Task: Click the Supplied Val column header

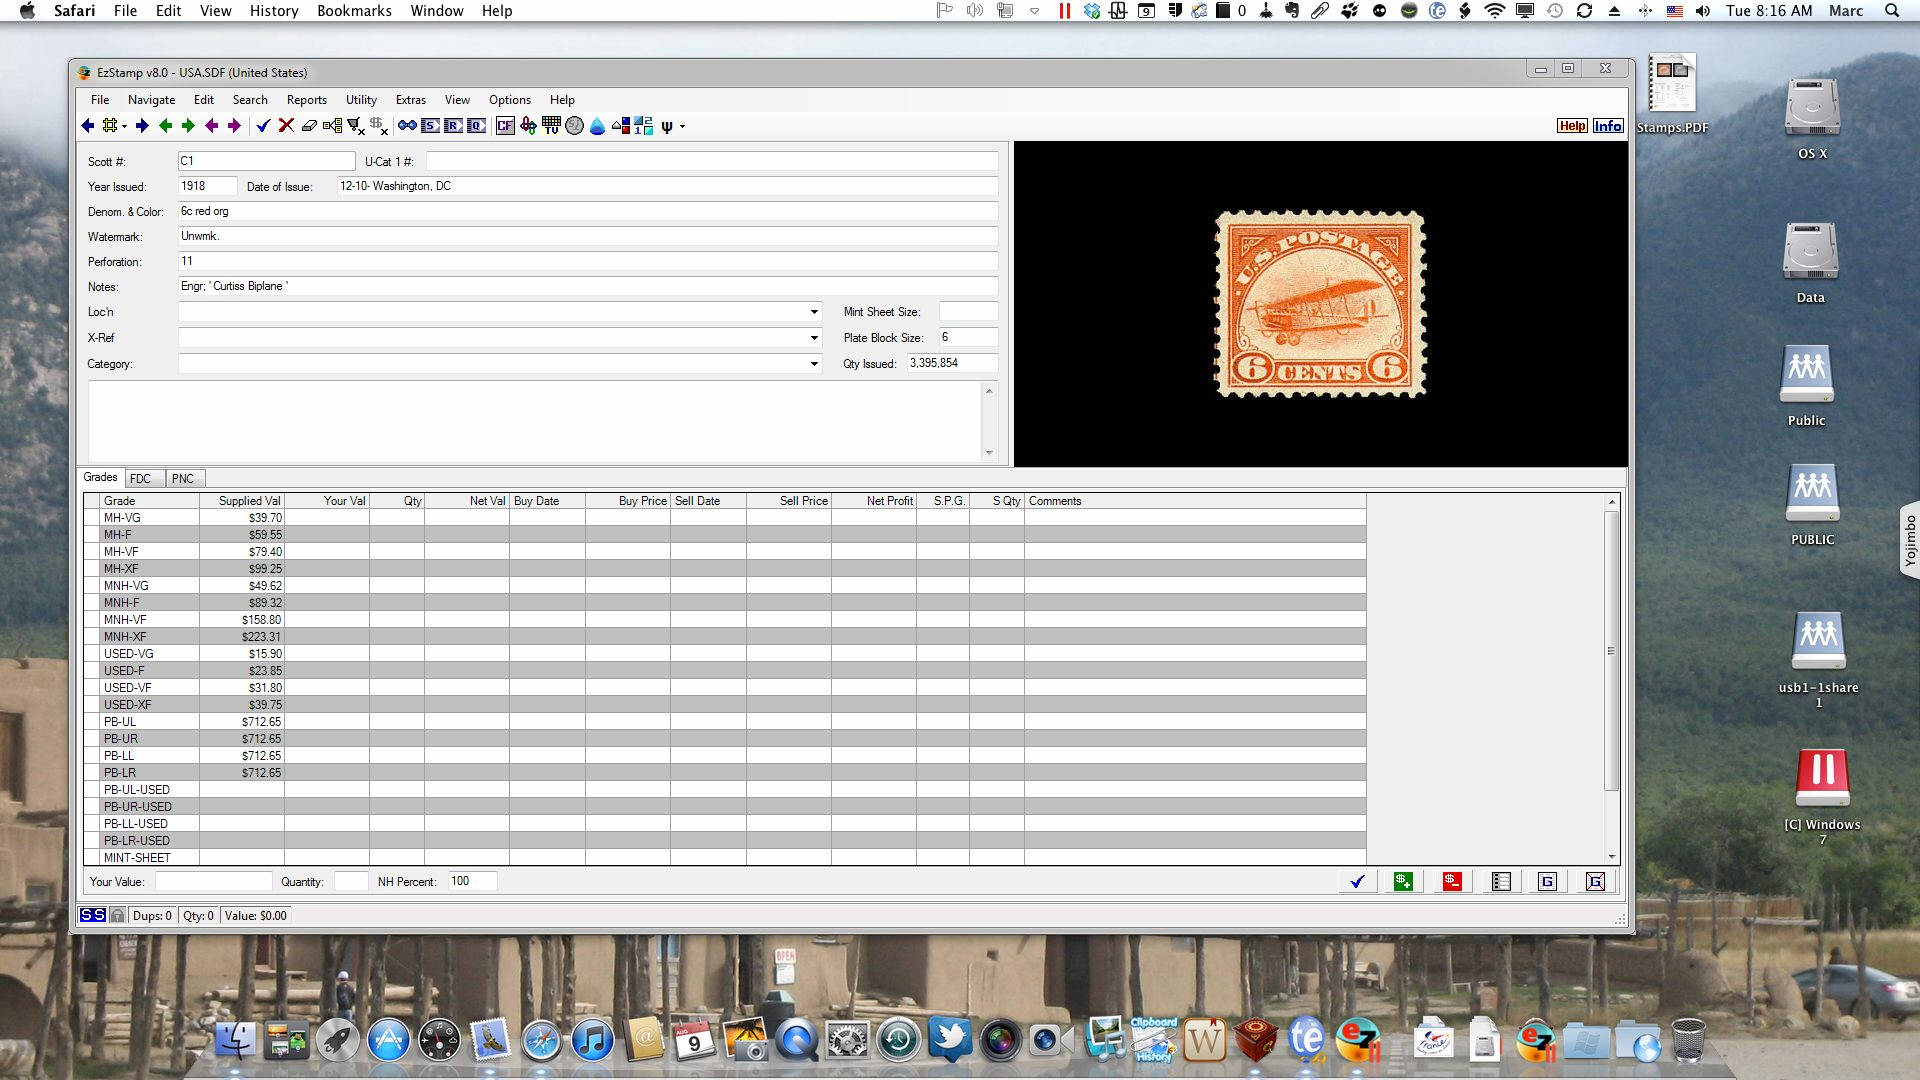Action: (x=242, y=501)
